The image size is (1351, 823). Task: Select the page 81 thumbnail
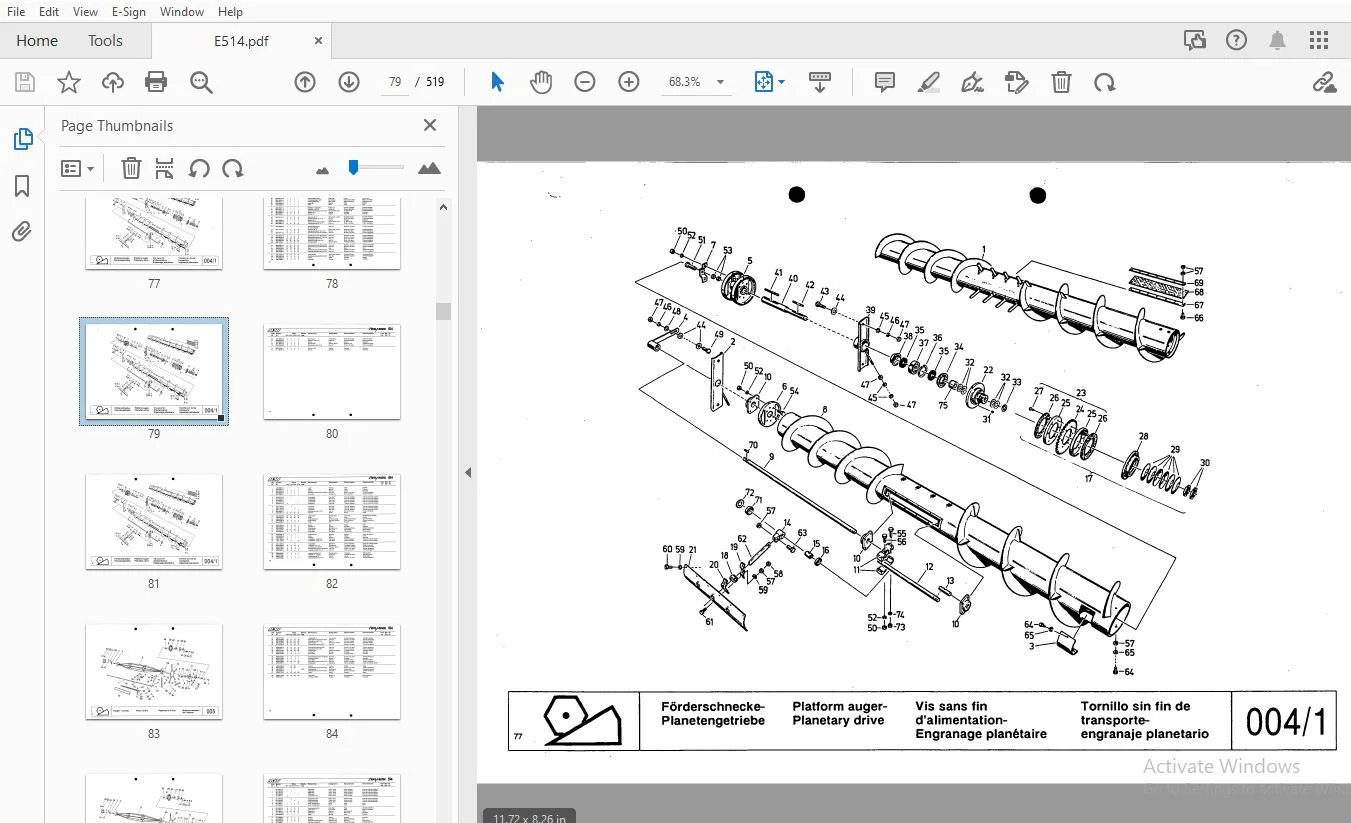click(154, 521)
